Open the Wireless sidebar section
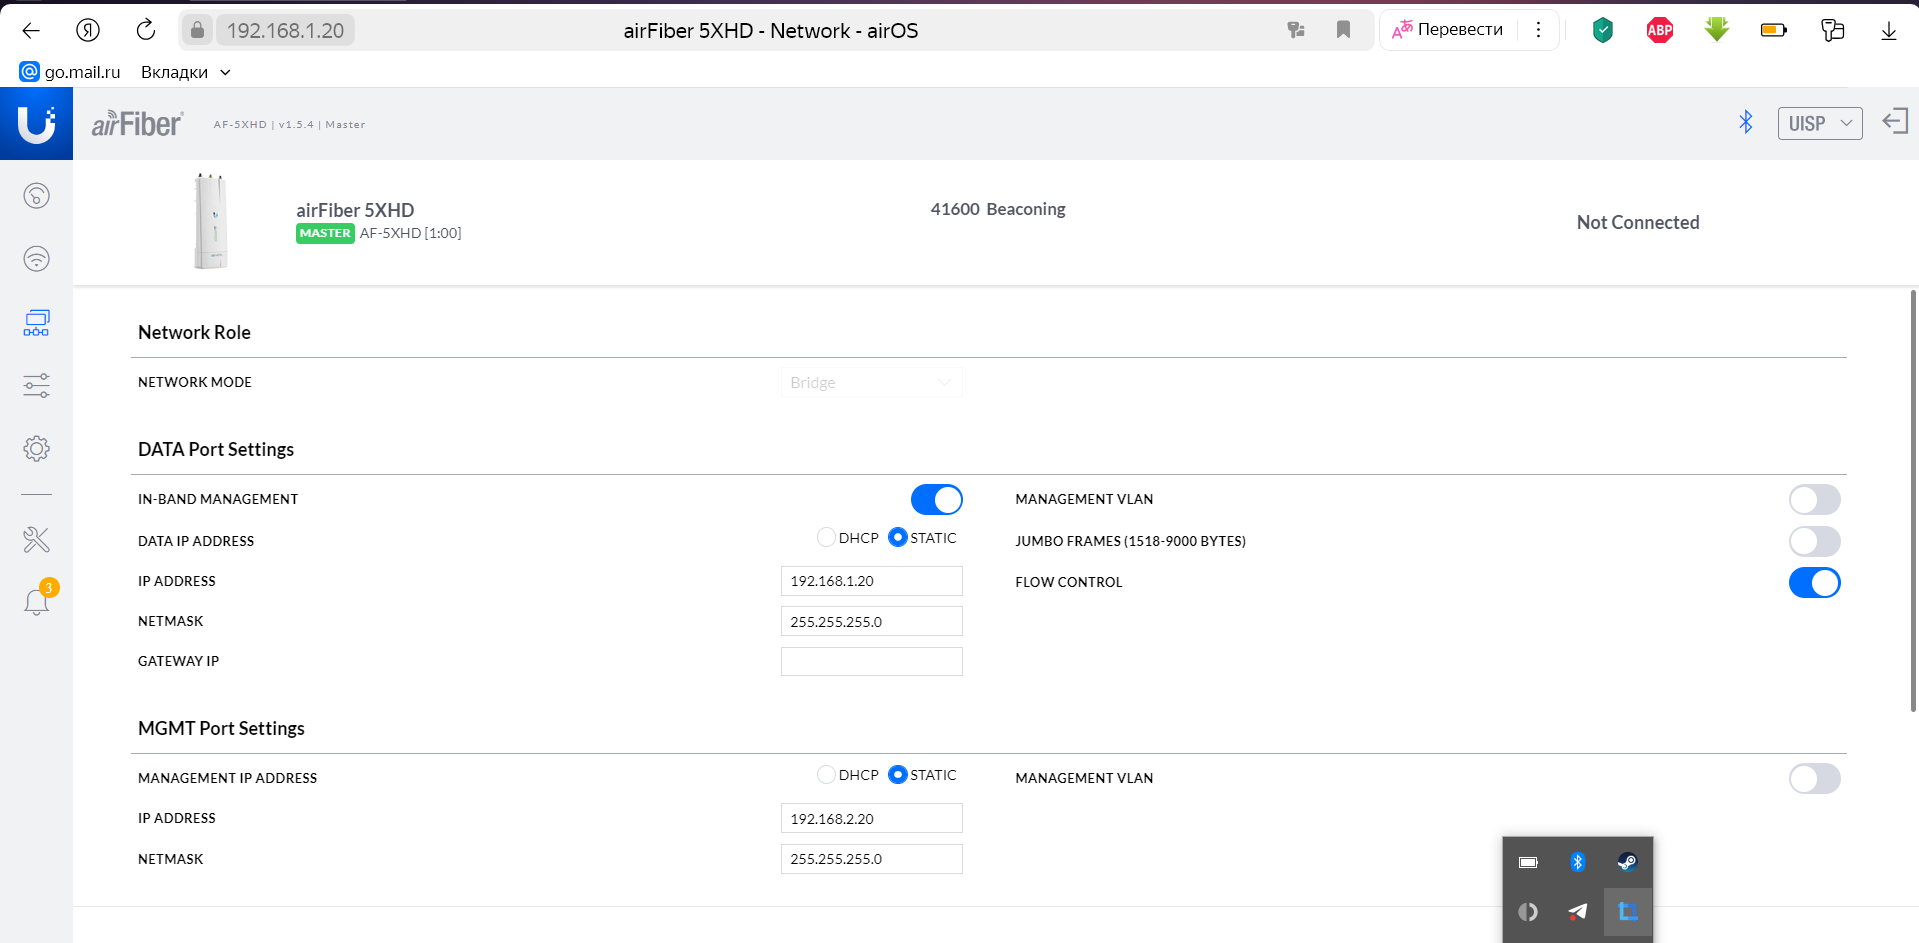The width and height of the screenshot is (1919, 943). (x=36, y=259)
